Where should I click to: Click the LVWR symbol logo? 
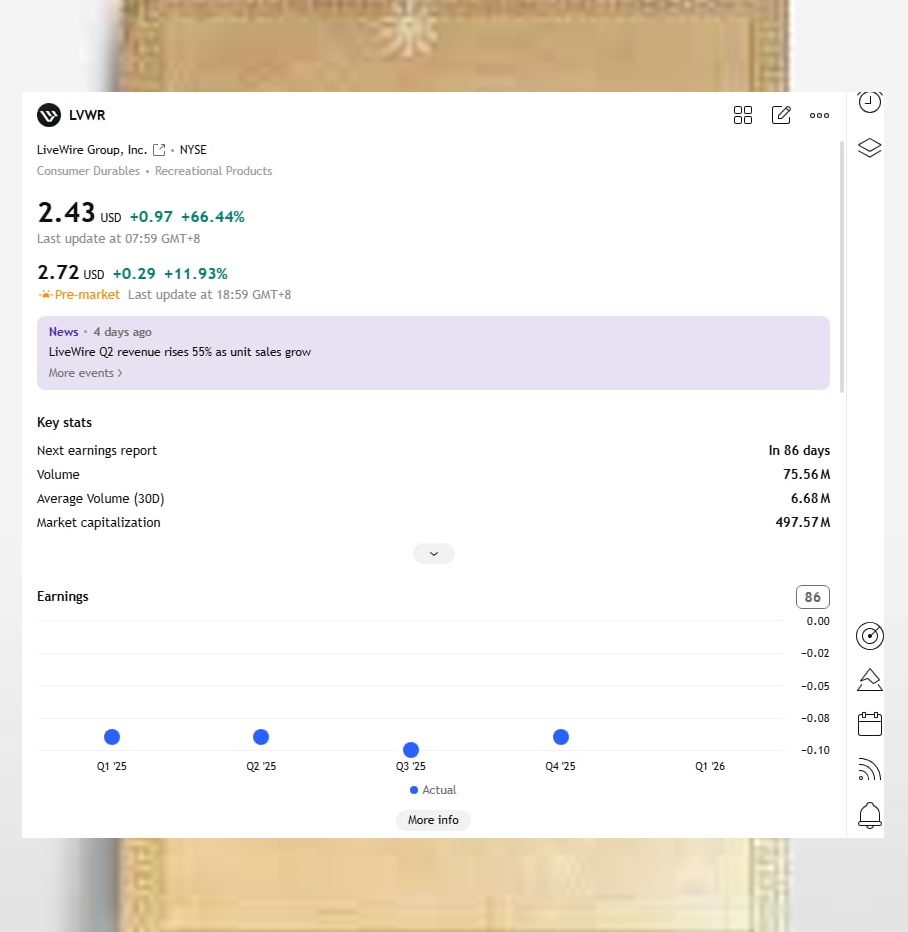49,115
